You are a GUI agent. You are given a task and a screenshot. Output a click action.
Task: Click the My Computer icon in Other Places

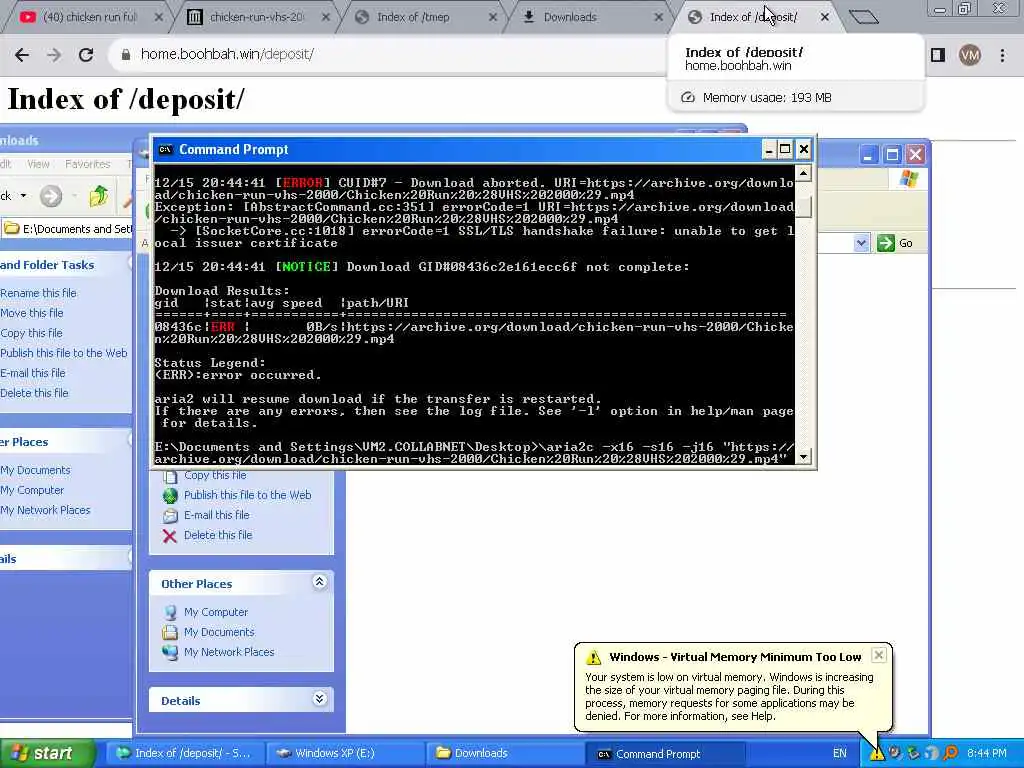[x=170, y=612]
